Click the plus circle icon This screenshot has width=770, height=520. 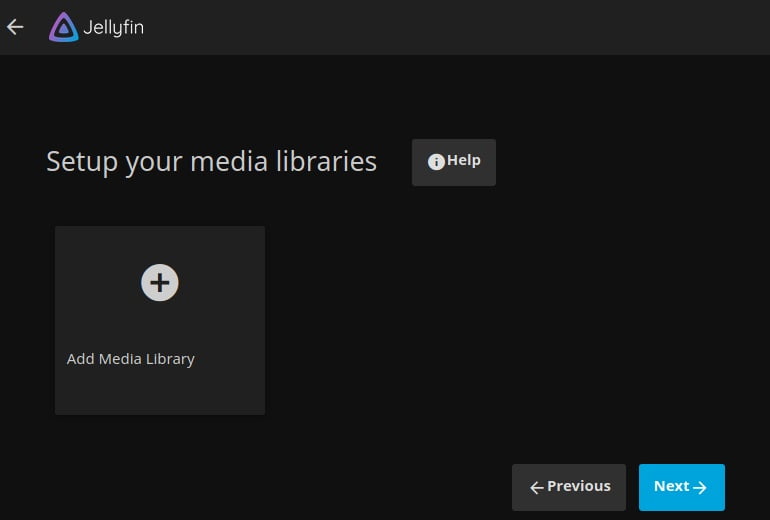(159, 283)
